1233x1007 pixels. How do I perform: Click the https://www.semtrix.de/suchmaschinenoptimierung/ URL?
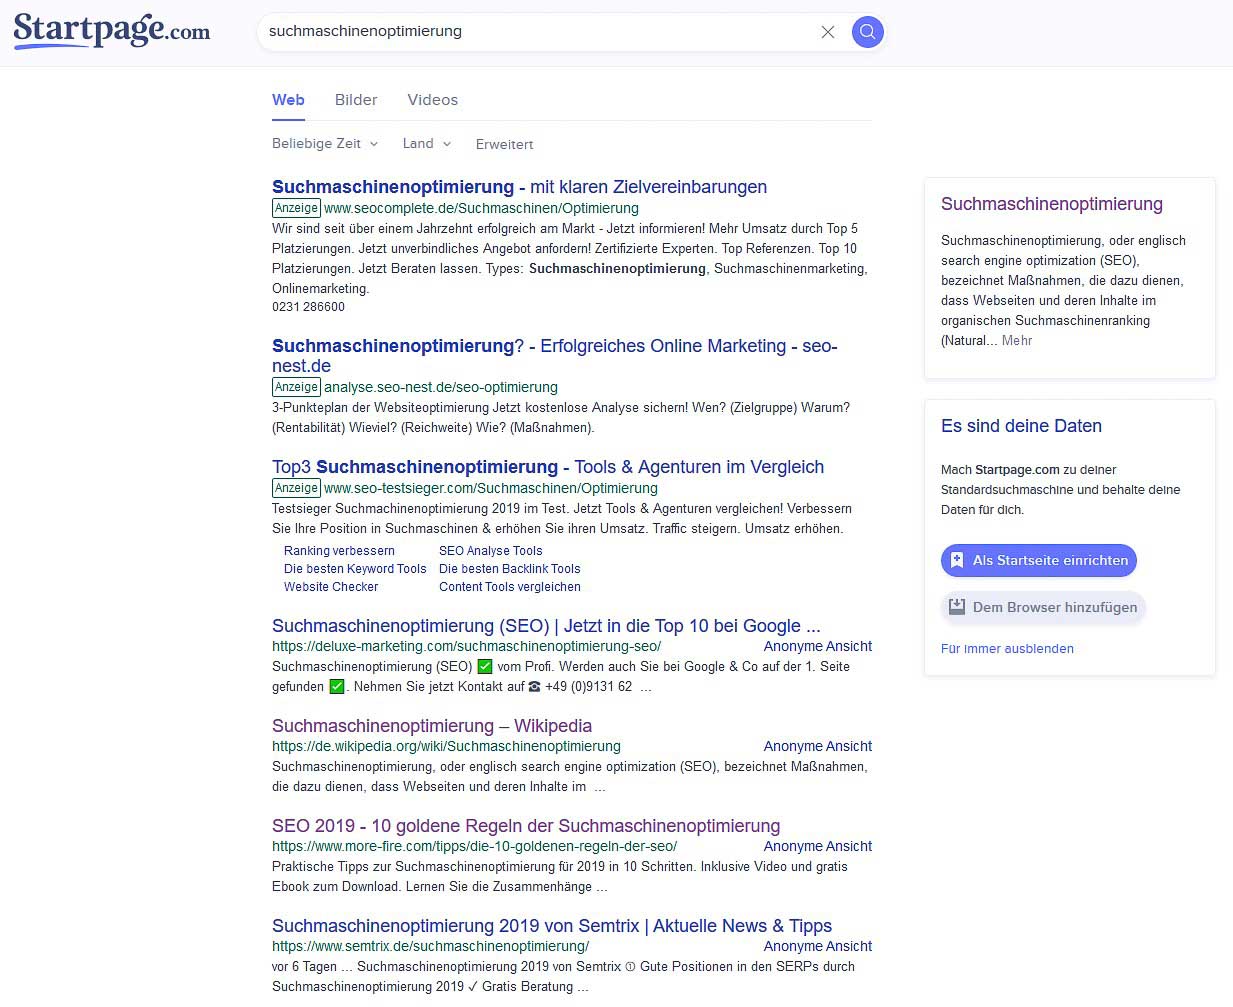(430, 947)
